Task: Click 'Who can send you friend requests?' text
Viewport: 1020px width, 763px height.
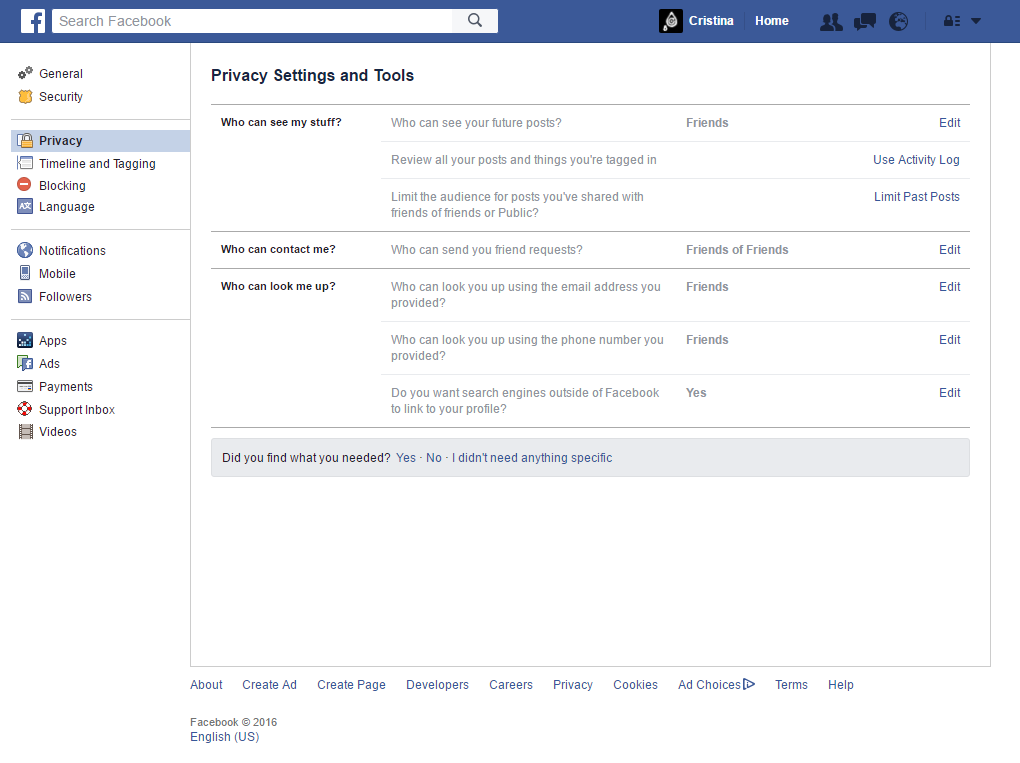Action: tap(487, 250)
